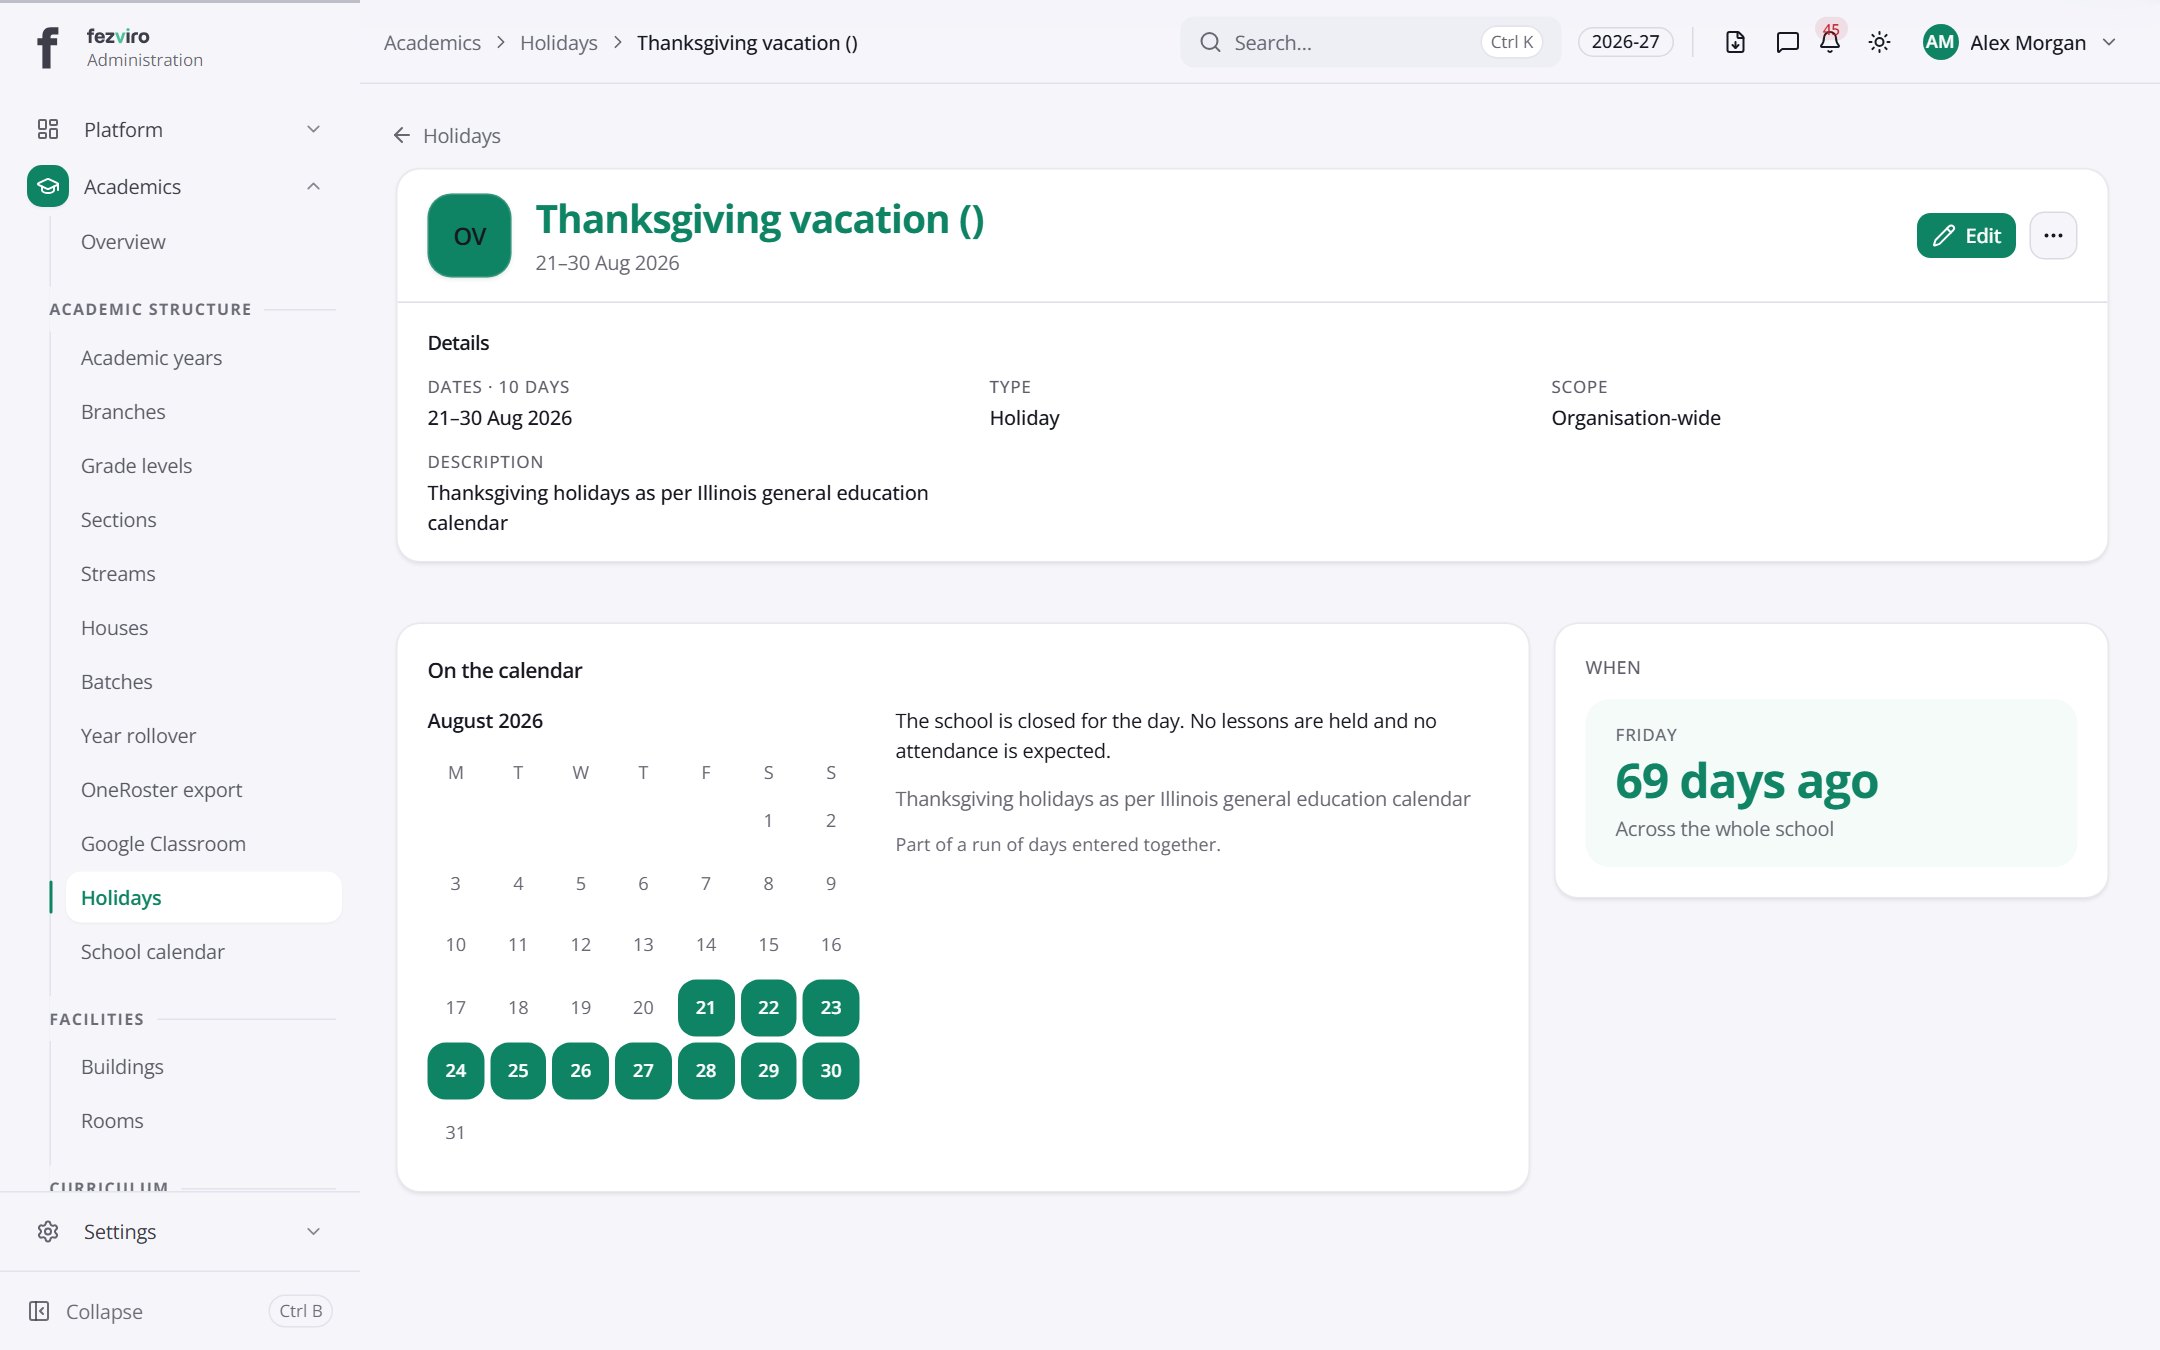The image size is (2160, 1350).
Task: Open Streams in sidebar
Action: [118, 573]
